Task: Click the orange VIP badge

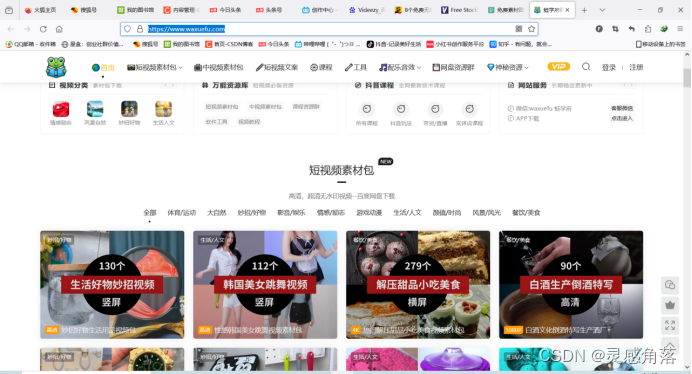Action: (558, 67)
